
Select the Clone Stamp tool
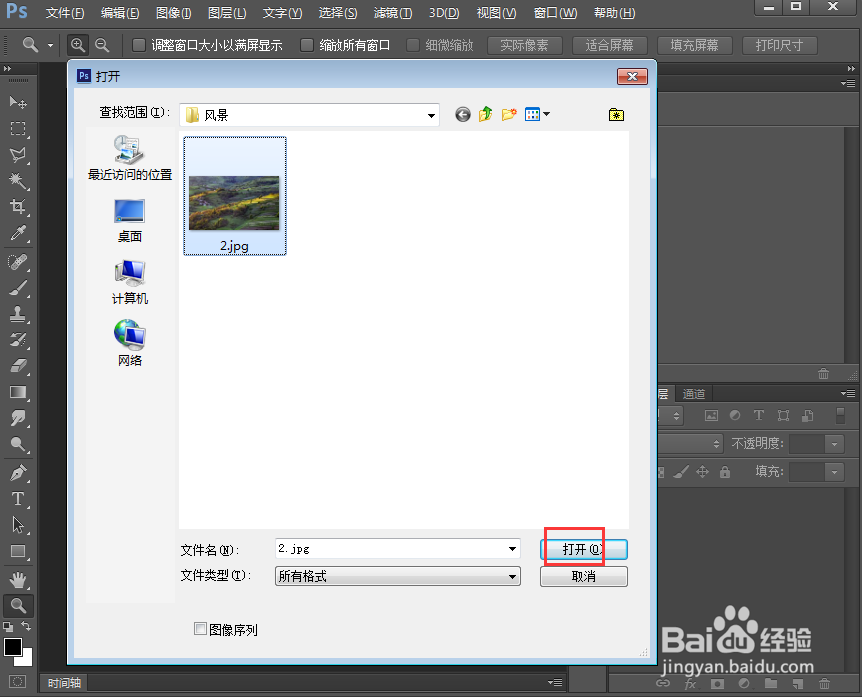[x=18, y=314]
